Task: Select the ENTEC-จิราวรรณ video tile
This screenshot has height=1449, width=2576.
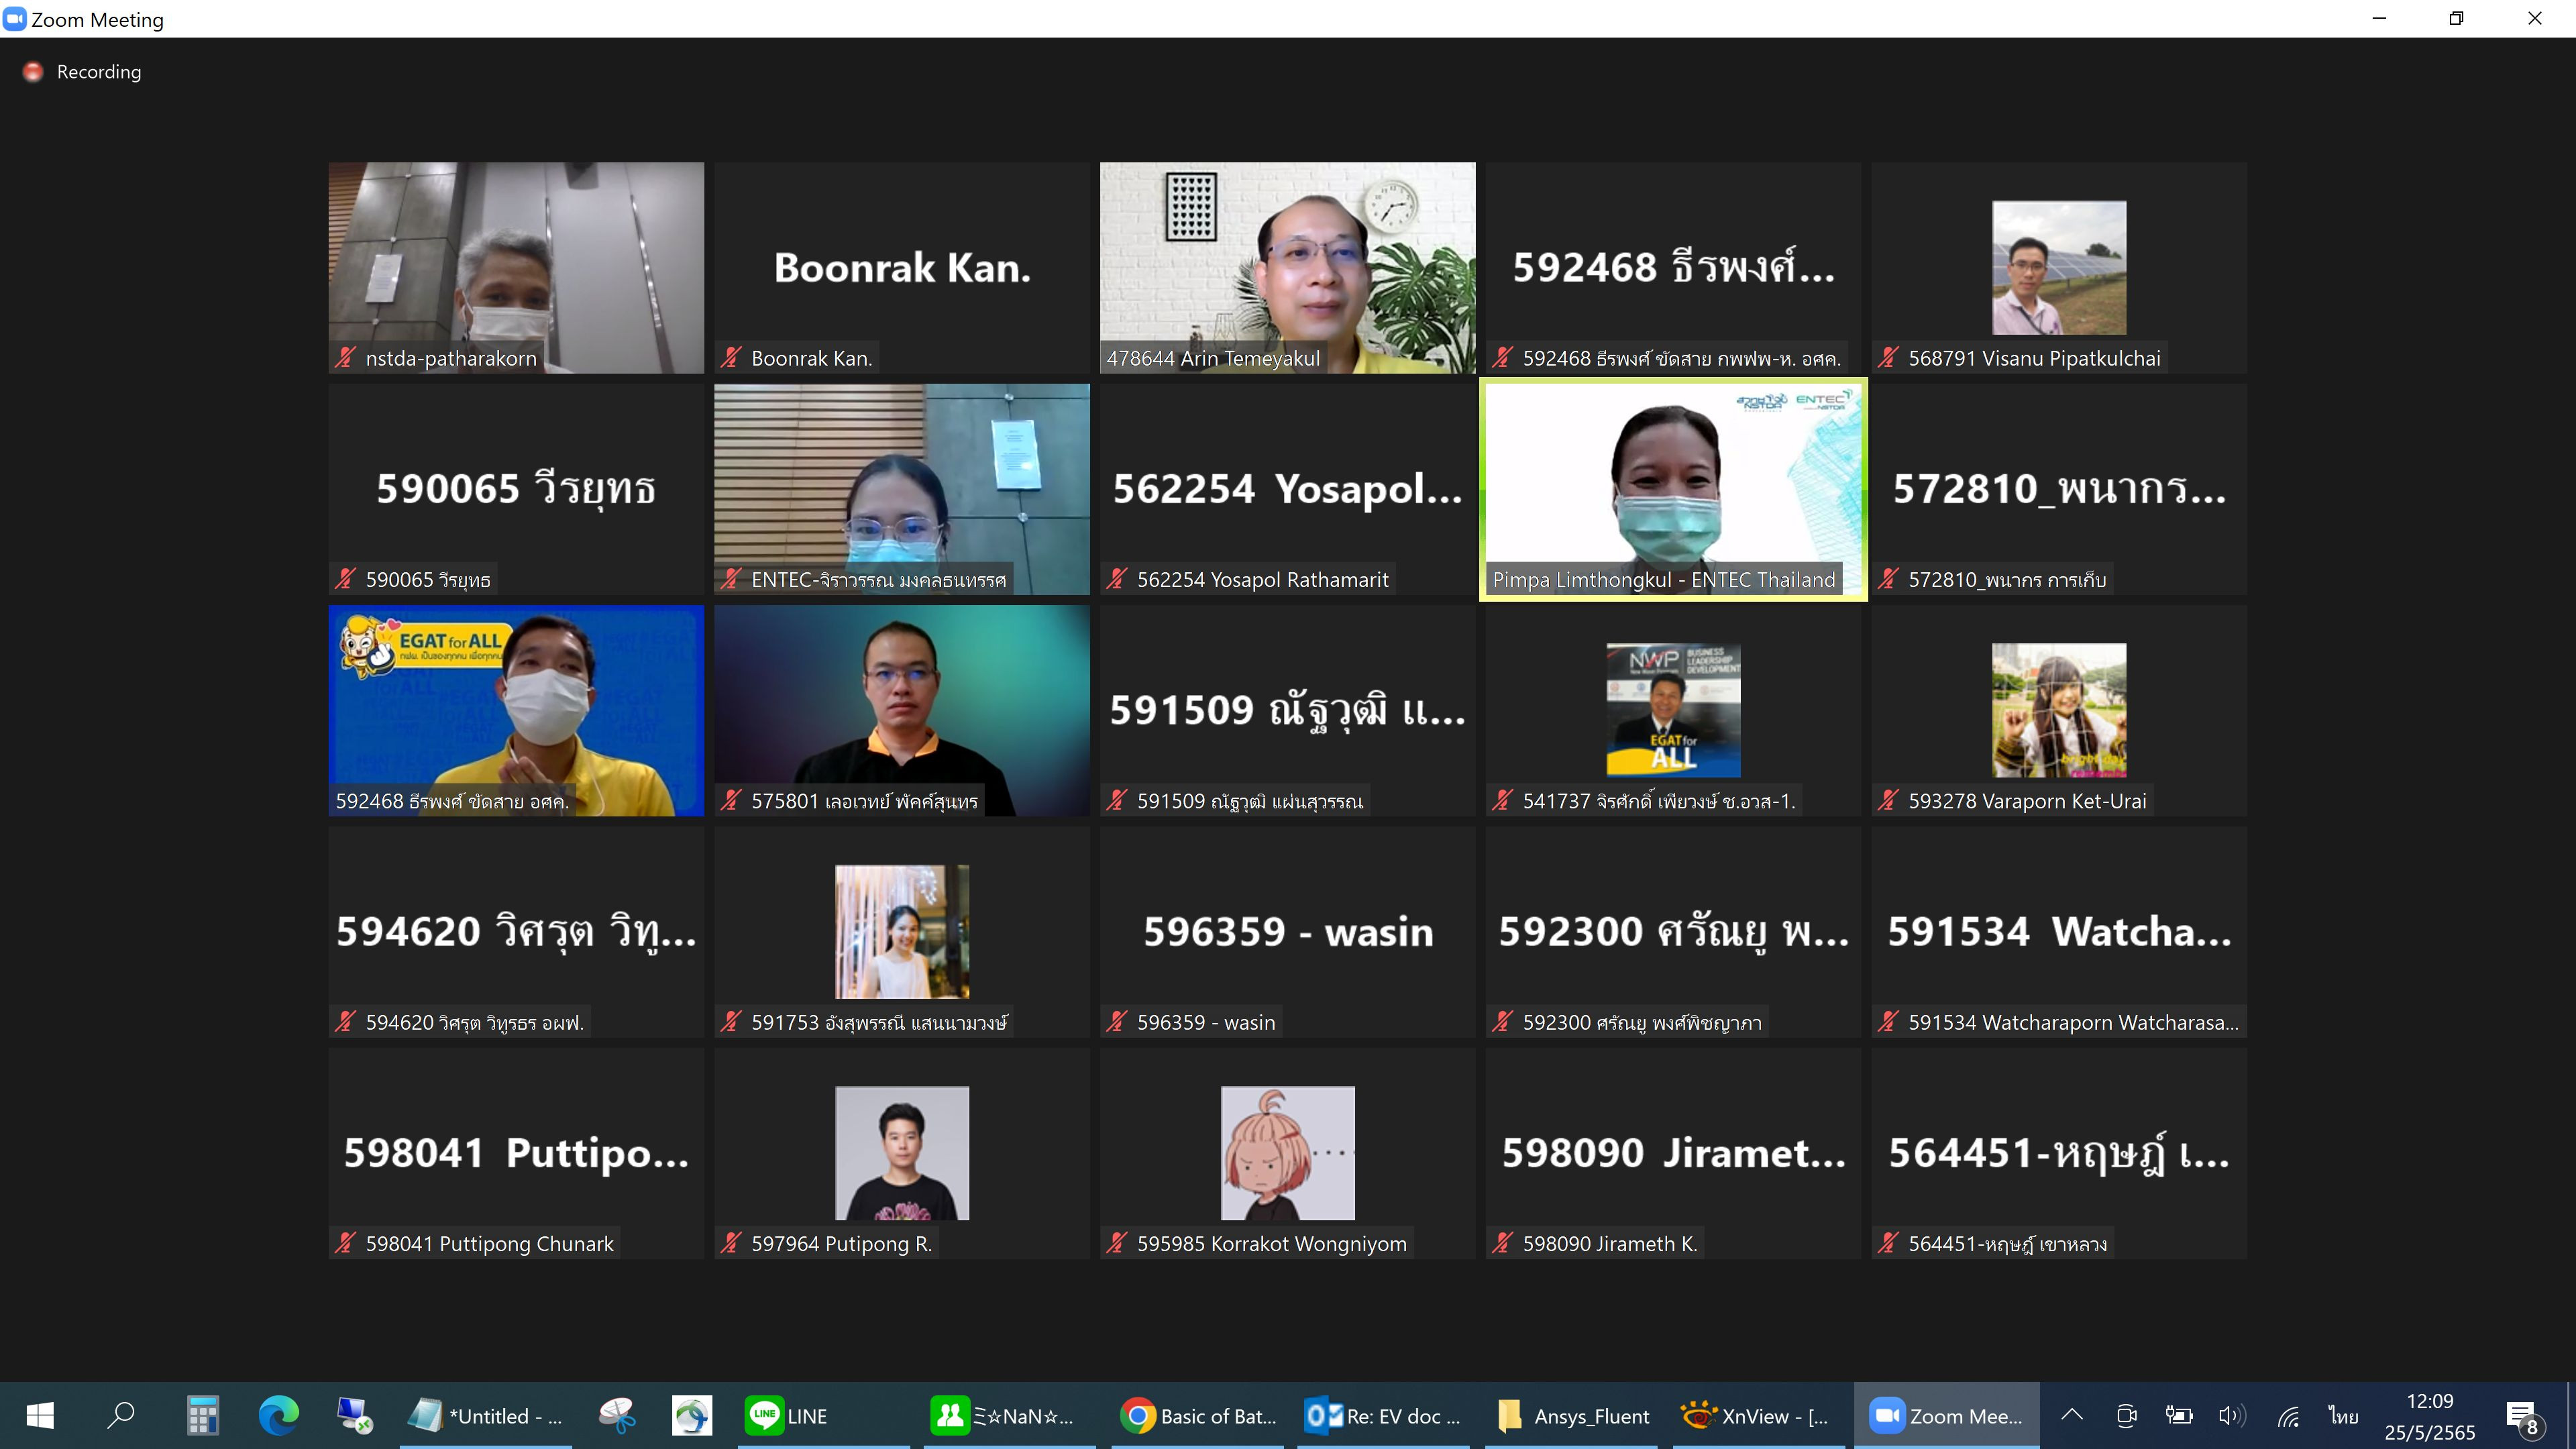Action: [x=902, y=490]
